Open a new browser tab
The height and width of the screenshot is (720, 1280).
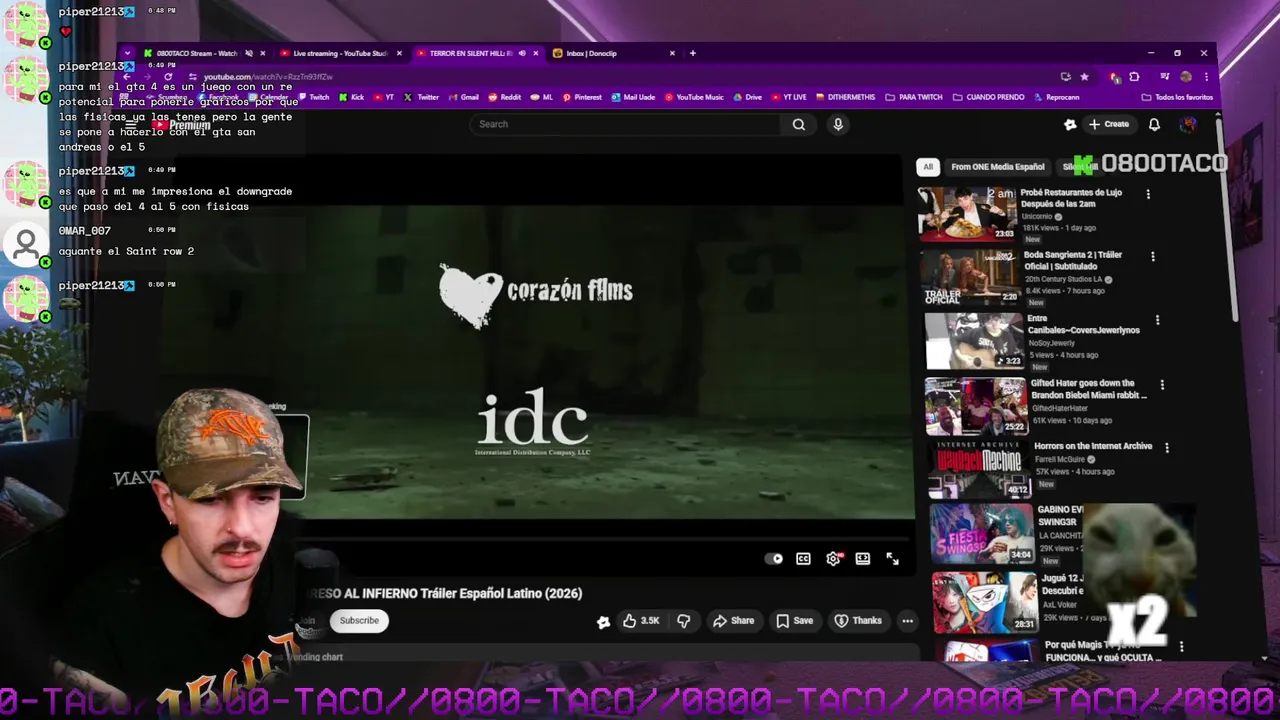[x=693, y=53]
